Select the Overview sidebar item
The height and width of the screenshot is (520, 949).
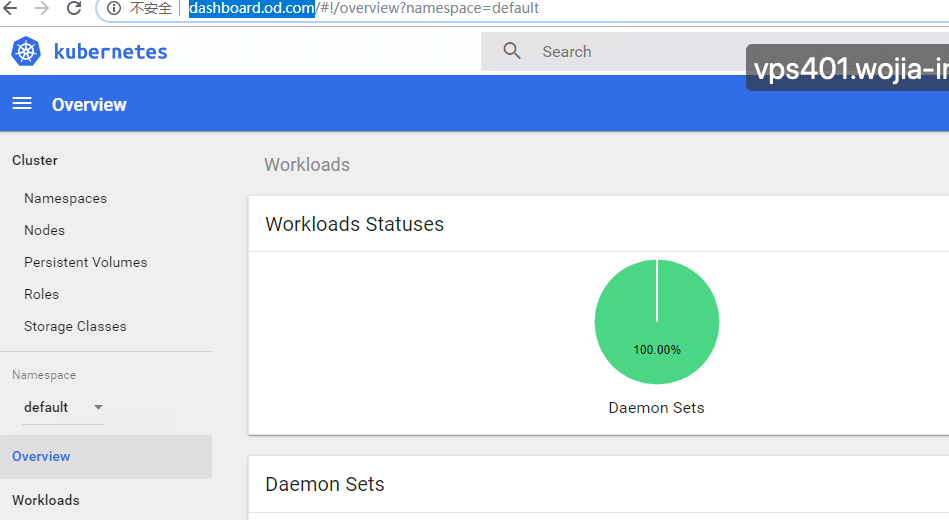coord(41,456)
